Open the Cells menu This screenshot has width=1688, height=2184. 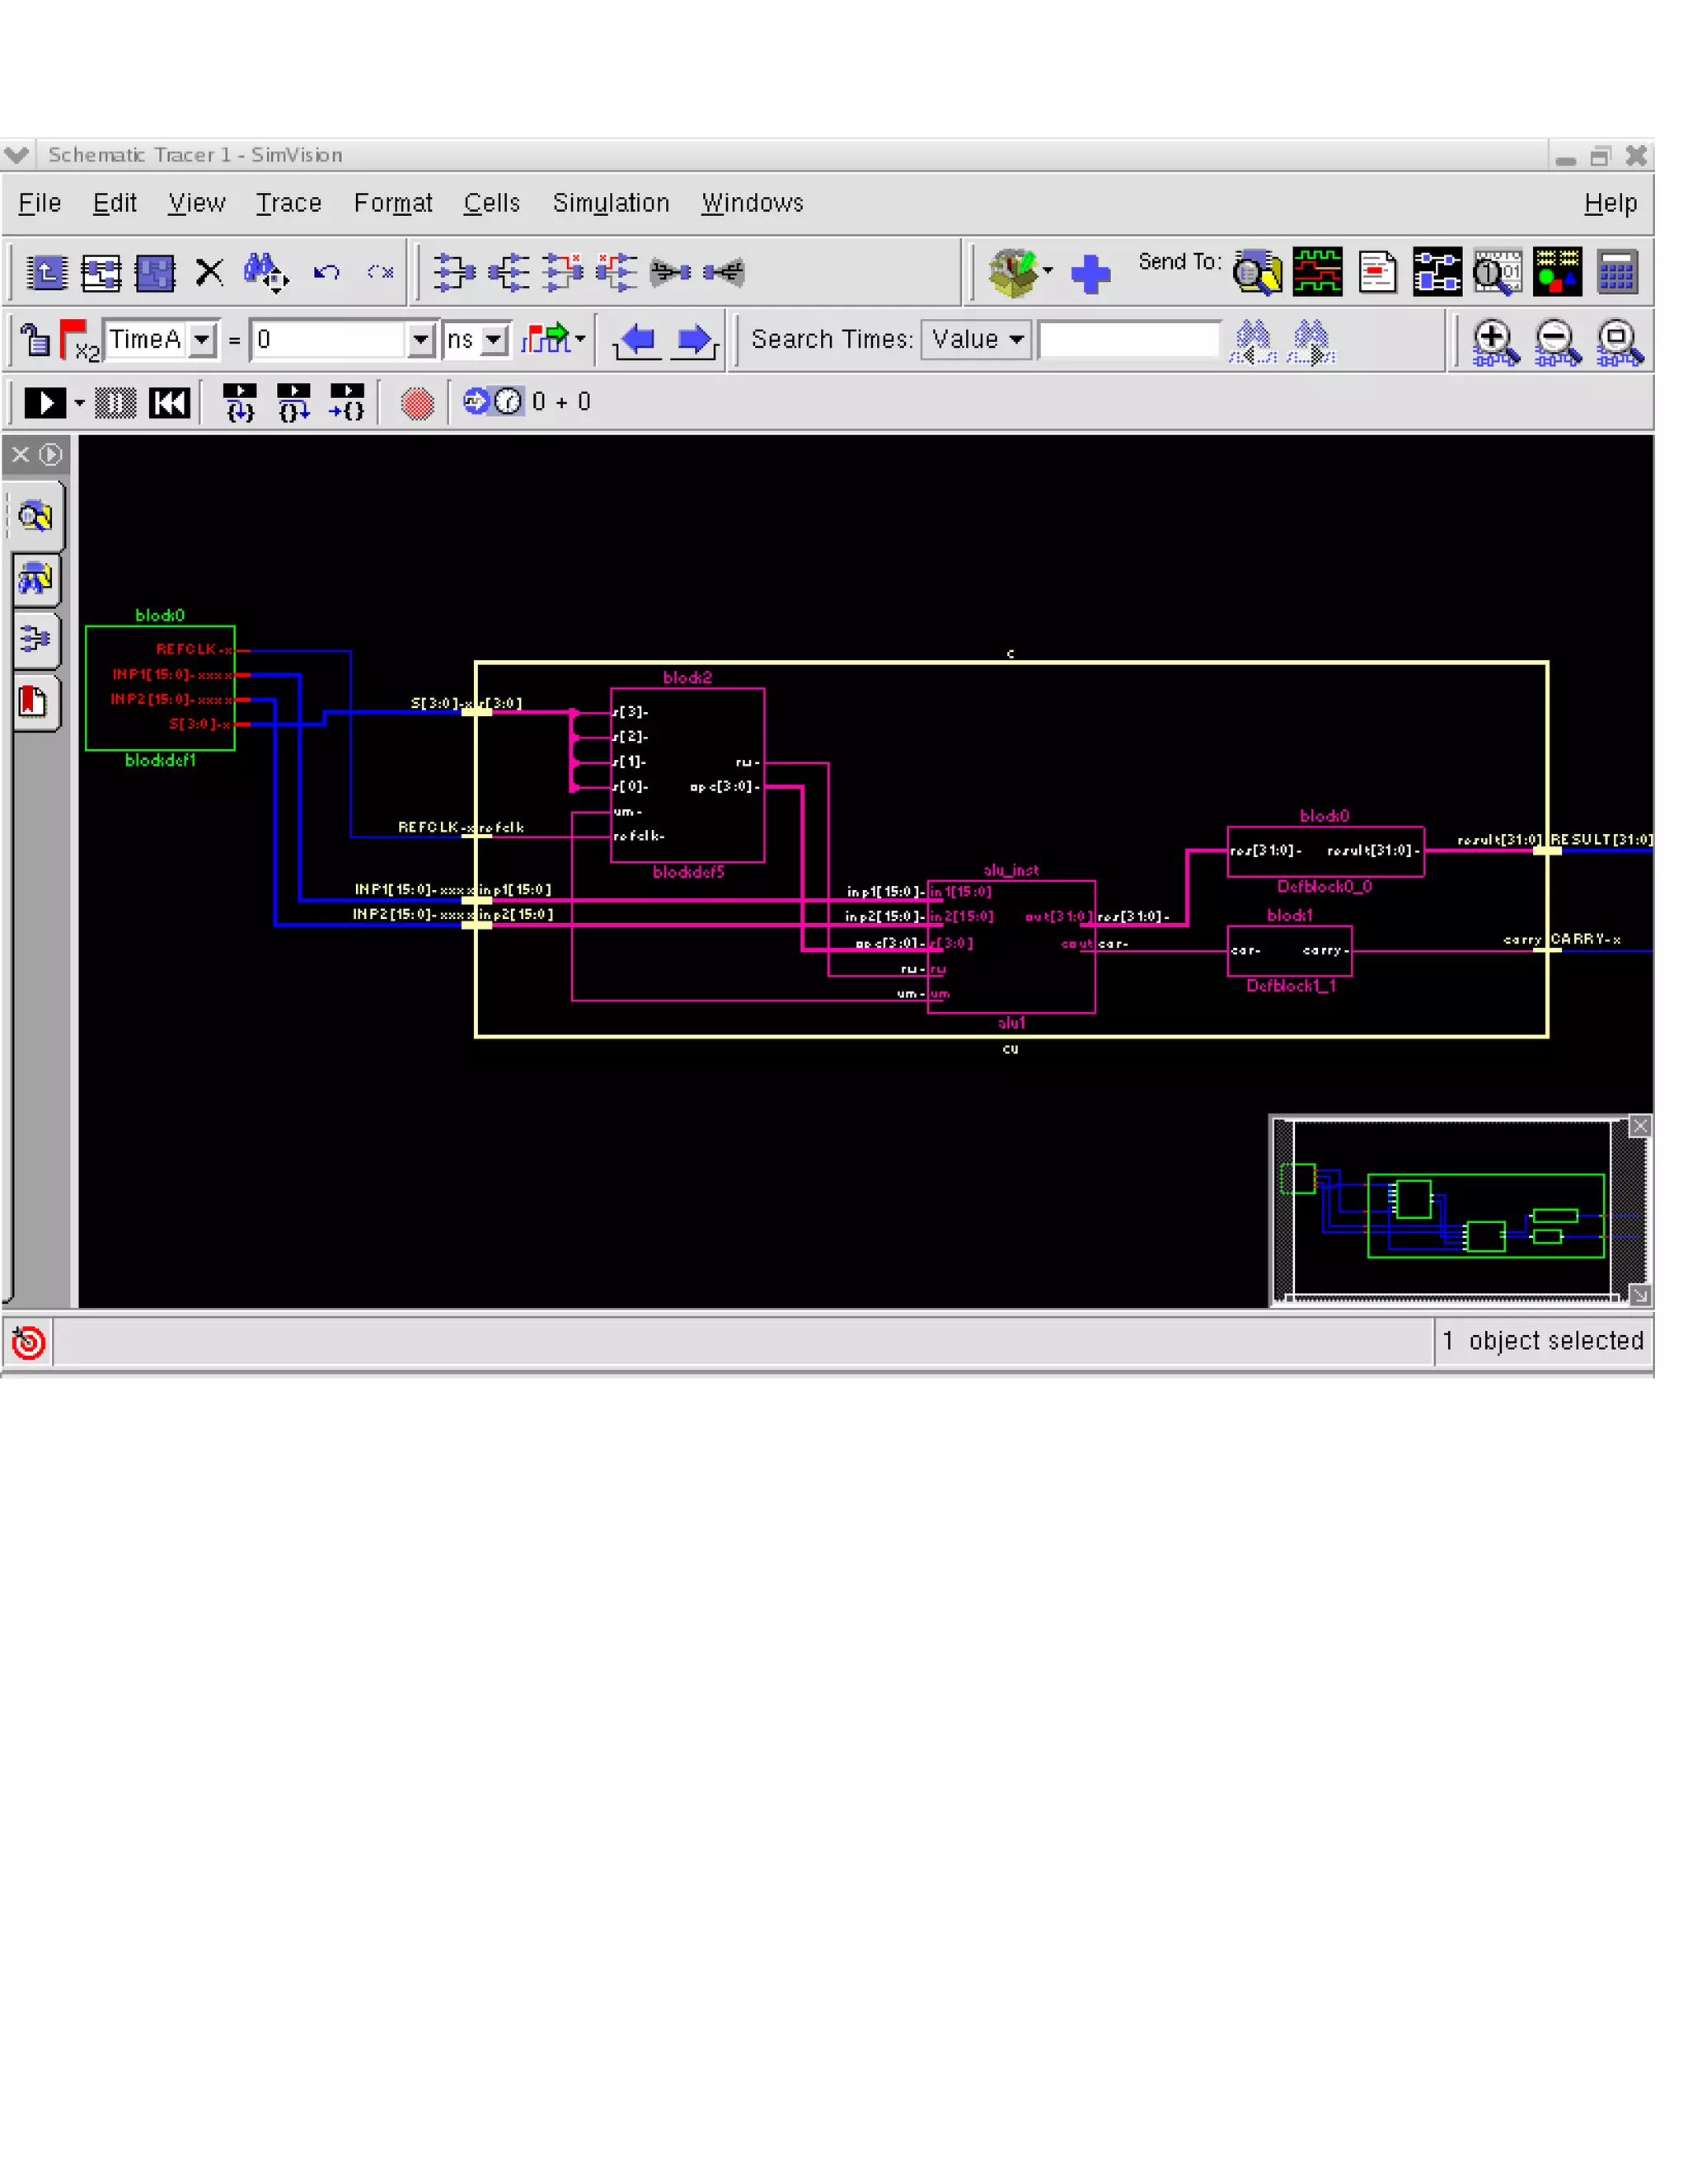[491, 203]
